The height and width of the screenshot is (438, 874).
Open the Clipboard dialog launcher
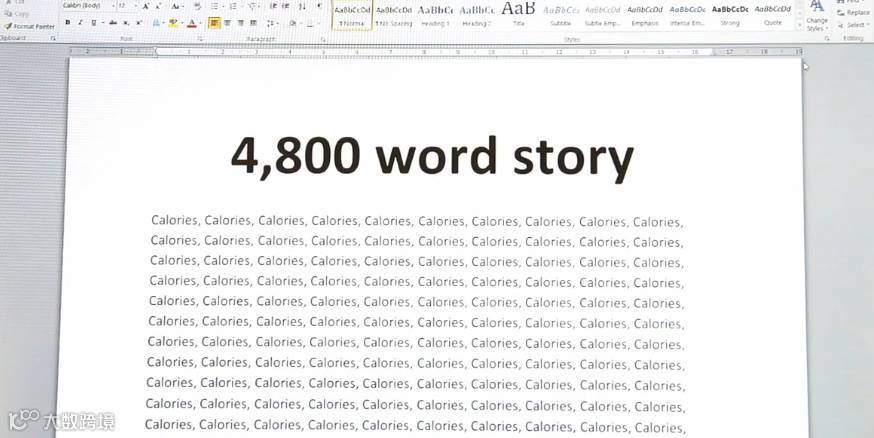click(54, 38)
